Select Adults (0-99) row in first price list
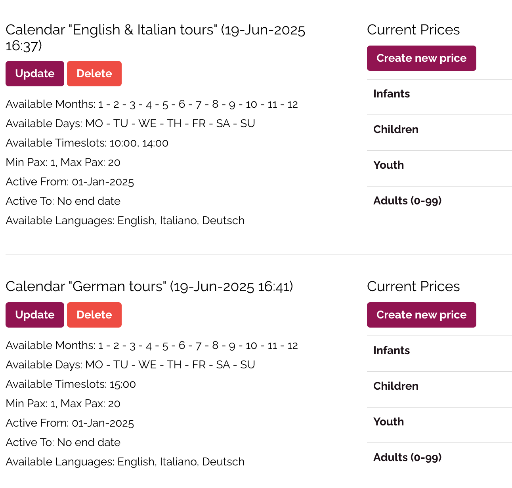512x488 pixels. tap(439, 201)
